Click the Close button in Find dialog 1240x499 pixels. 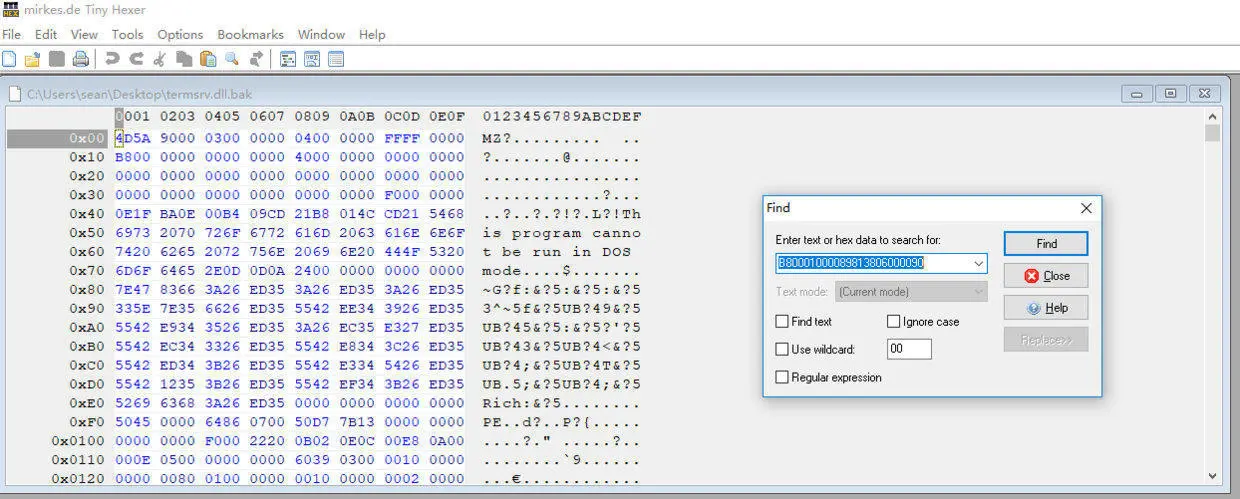point(1046,276)
